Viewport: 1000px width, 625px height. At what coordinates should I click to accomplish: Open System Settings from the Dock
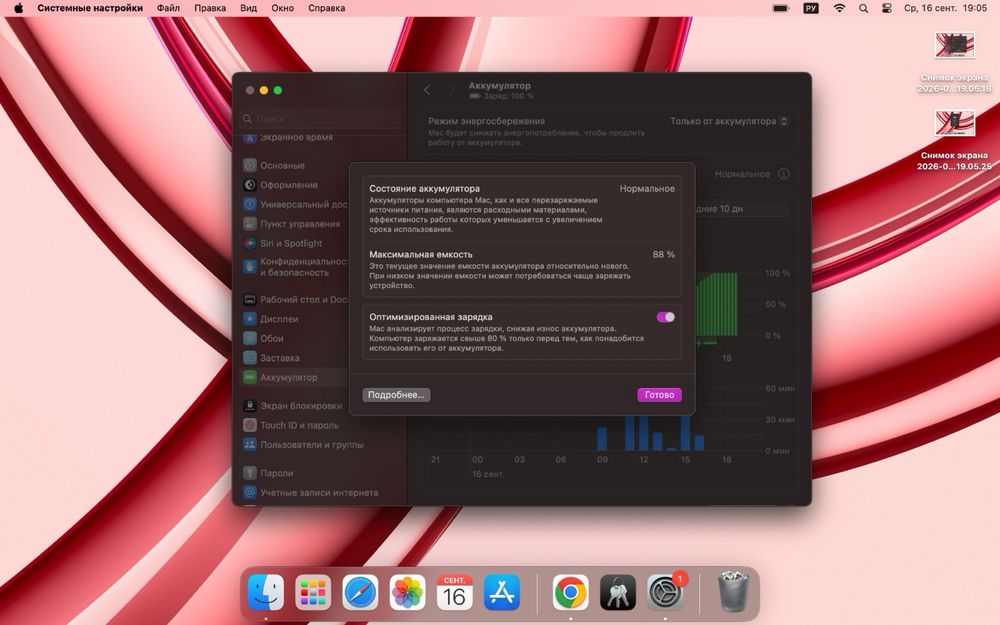point(665,592)
